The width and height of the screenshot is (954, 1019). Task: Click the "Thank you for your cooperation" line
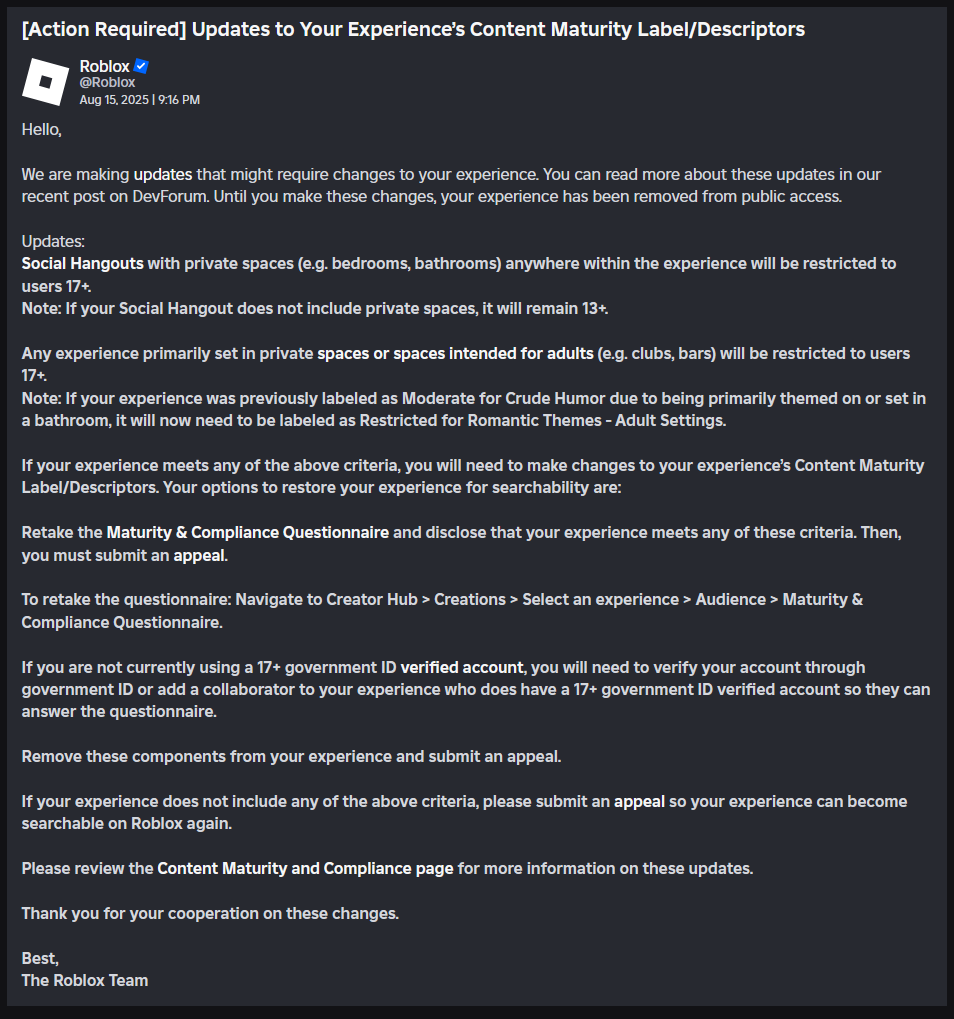click(210, 913)
